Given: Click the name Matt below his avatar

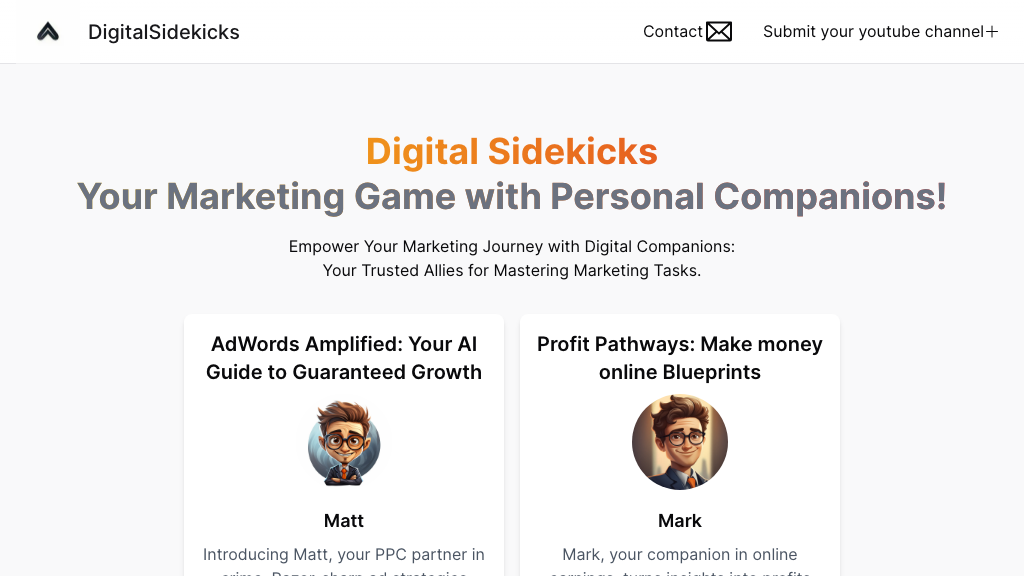Looking at the screenshot, I should pyautogui.click(x=344, y=520).
